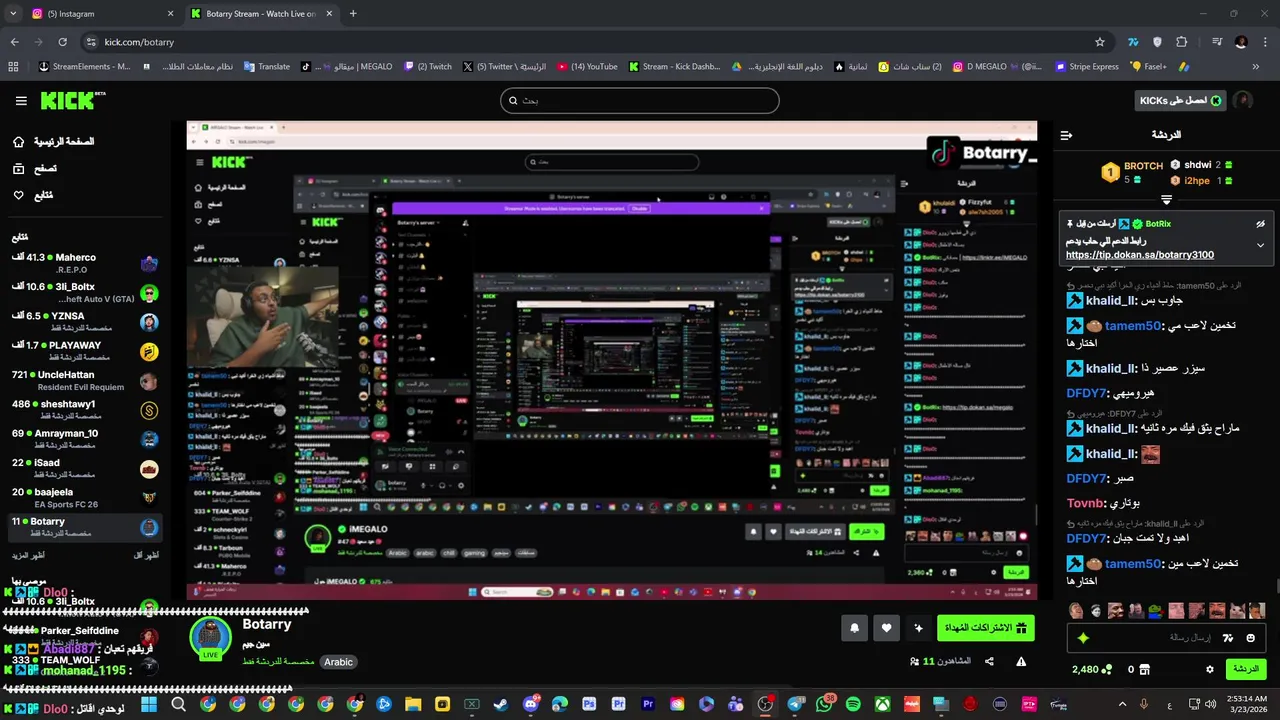
Task: Open iSaad channel in sidebar
Action: pos(85,469)
